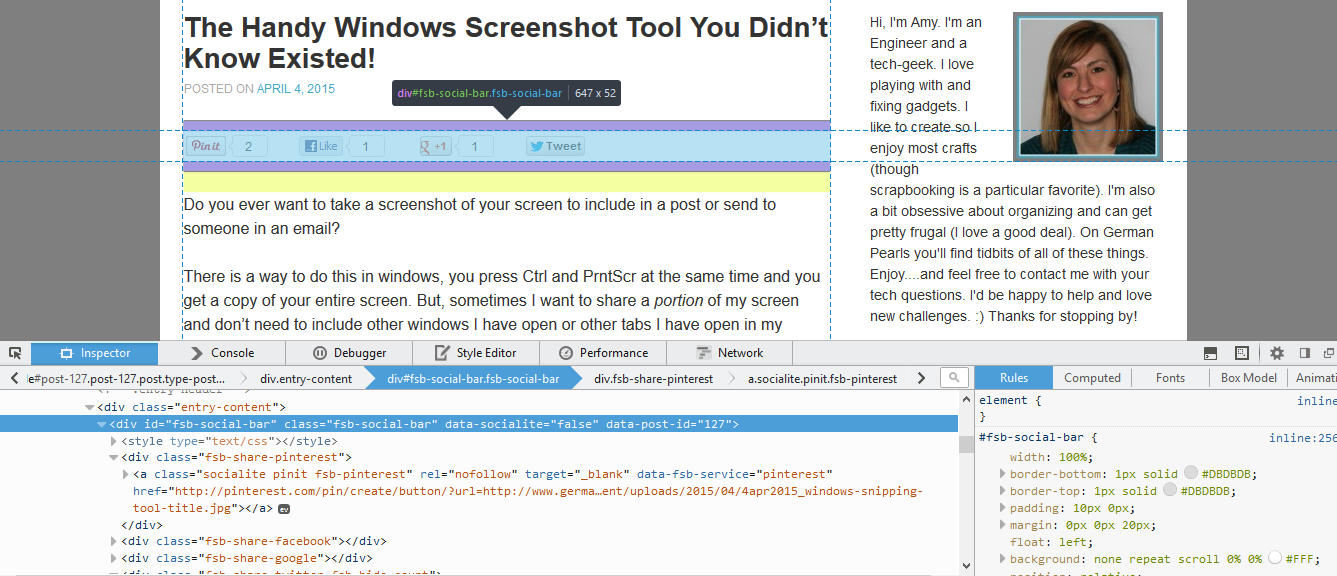Expand the border-bottom CSS property
Image resolution: width=1337 pixels, height=576 pixels.
pyautogui.click(x=1002, y=474)
